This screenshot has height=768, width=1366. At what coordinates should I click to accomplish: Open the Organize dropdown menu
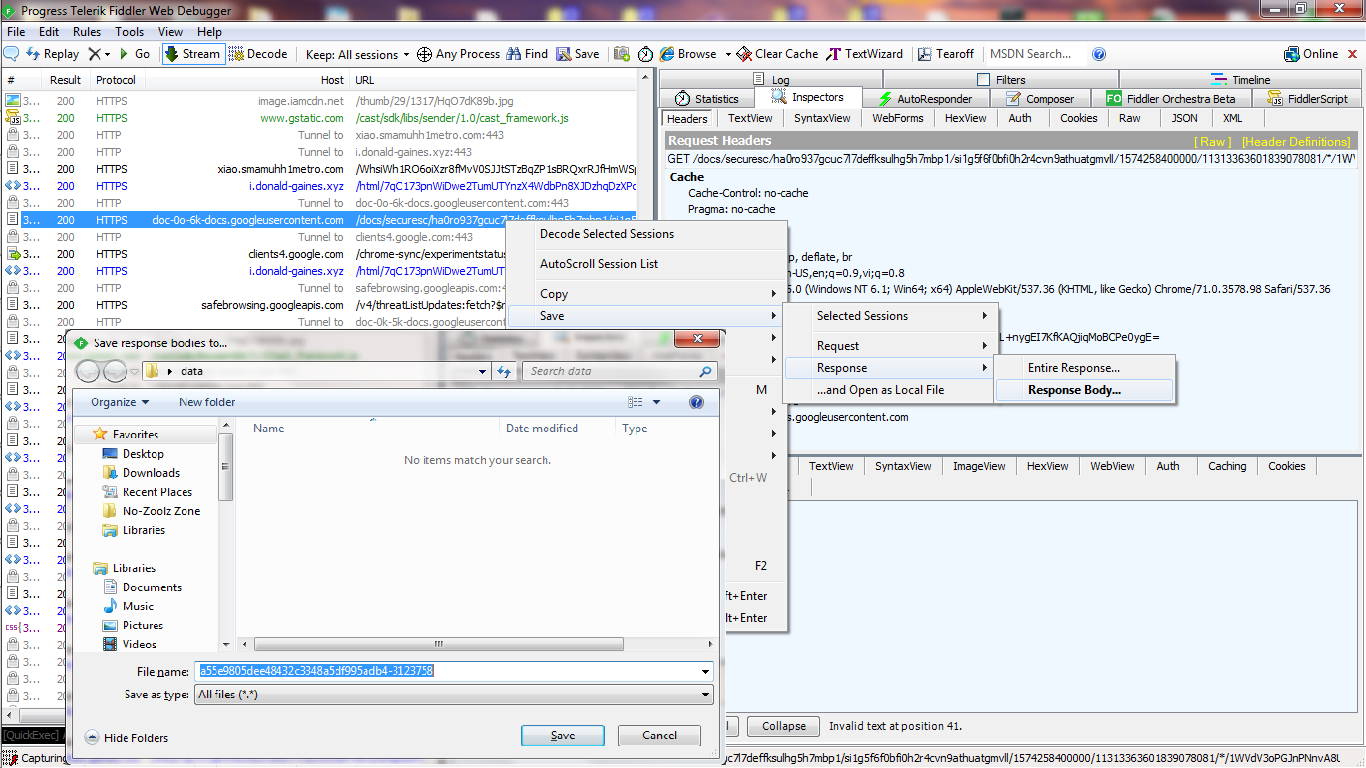coord(119,402)
